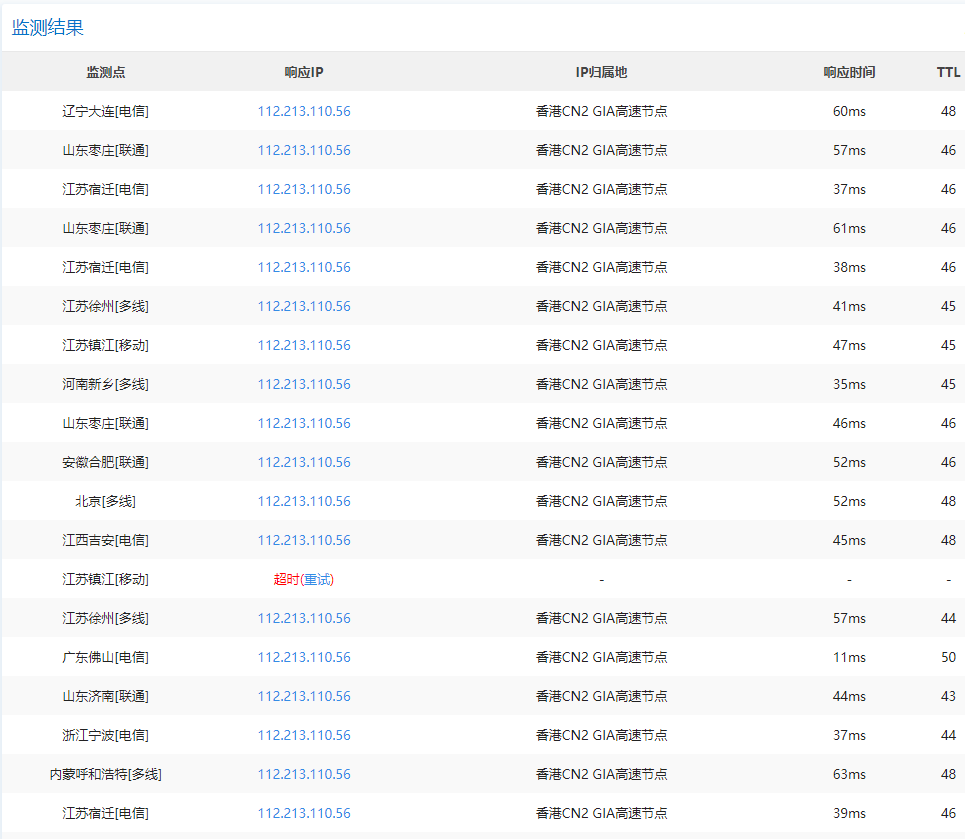
Task: Click the 63ms response time value
Action: [x=849, y=774]
